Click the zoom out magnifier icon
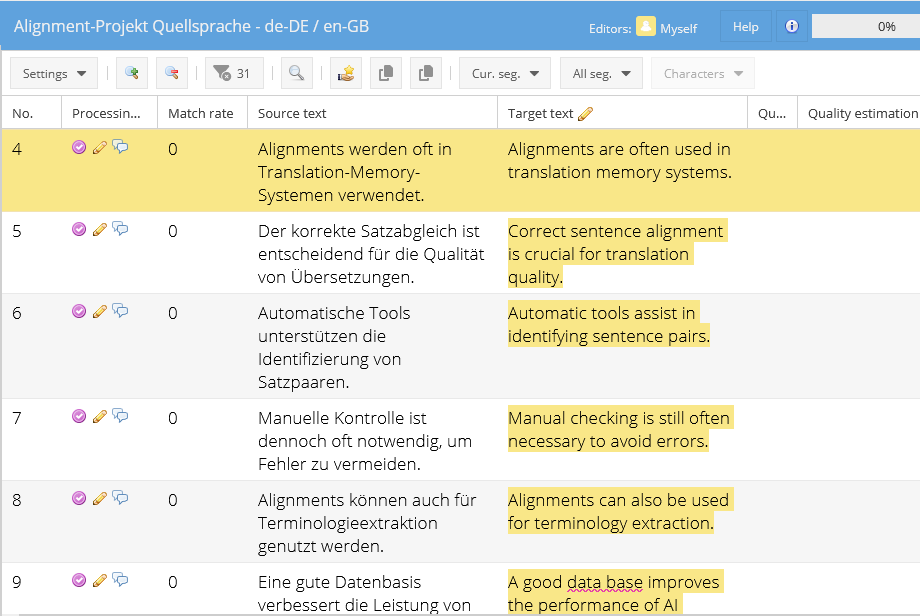This screenshot has width=920, height=616. [171, 74]
